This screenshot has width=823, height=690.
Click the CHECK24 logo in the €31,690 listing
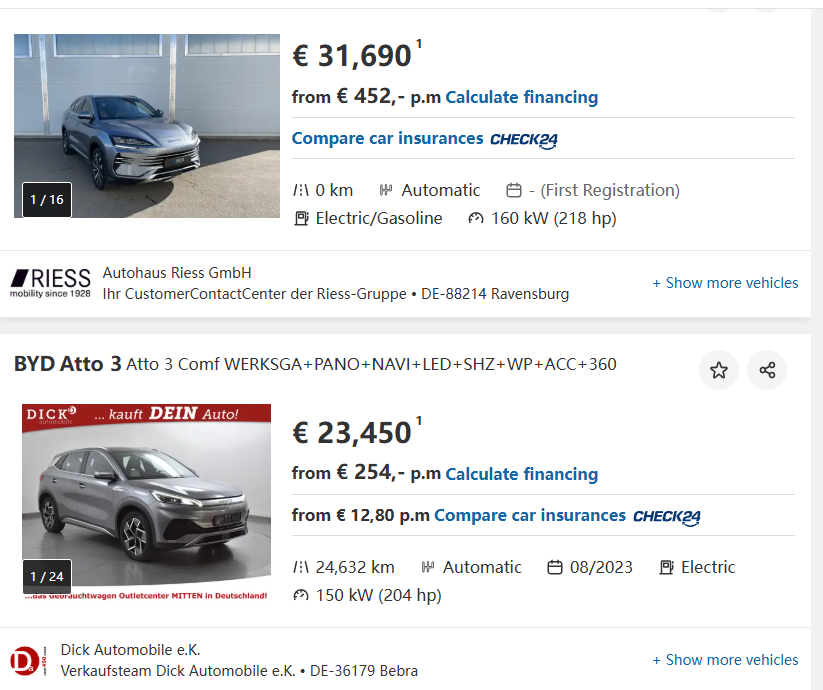point(524,139)
